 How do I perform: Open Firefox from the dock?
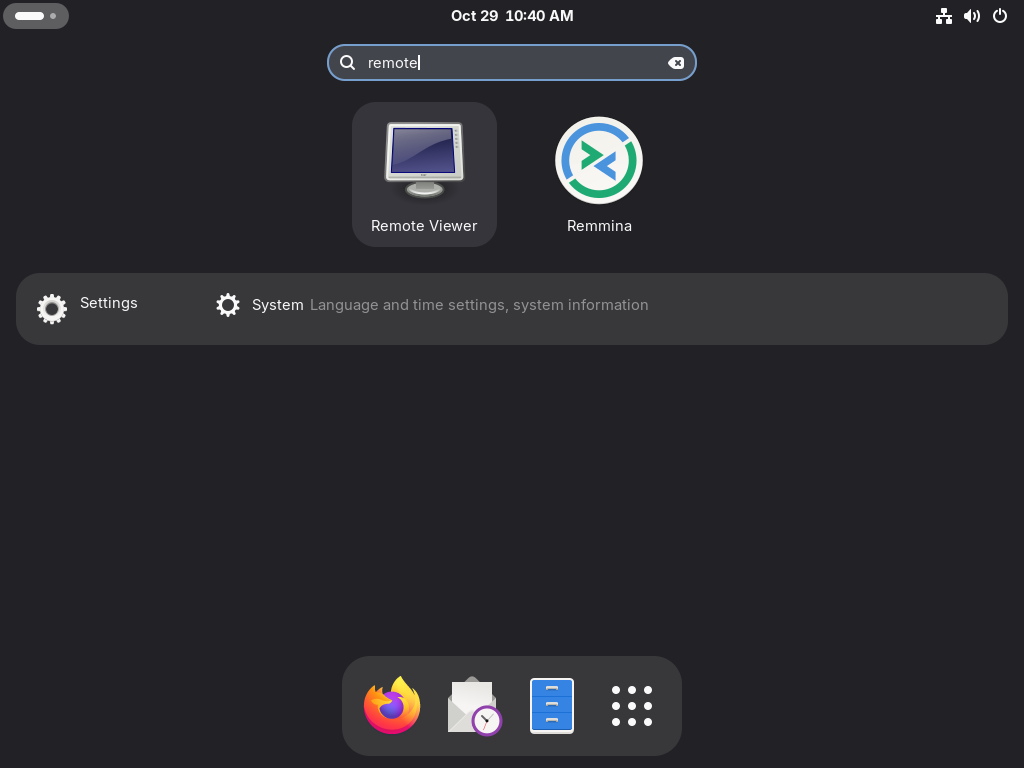coord(392,706)
